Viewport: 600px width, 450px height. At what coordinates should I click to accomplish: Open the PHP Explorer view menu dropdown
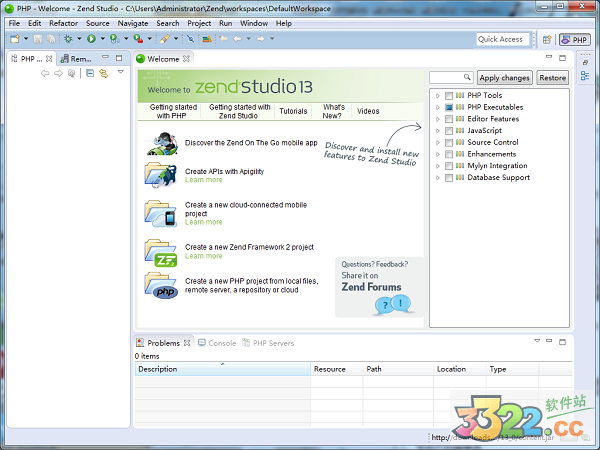click(x=121, y=73)
